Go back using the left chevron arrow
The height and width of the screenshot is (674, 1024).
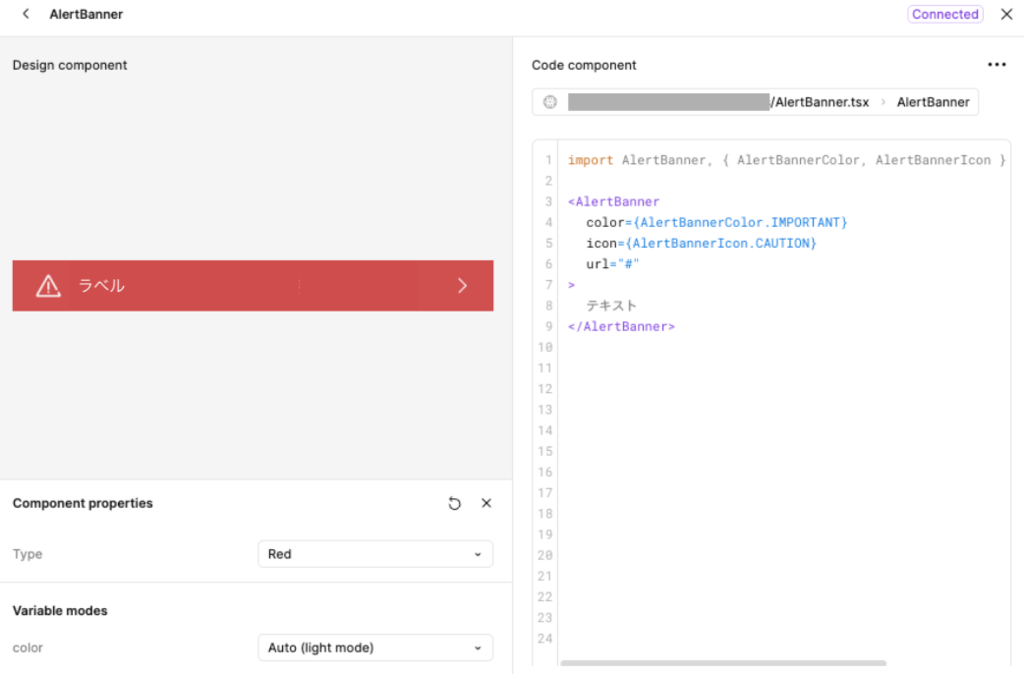coord(26,14)
